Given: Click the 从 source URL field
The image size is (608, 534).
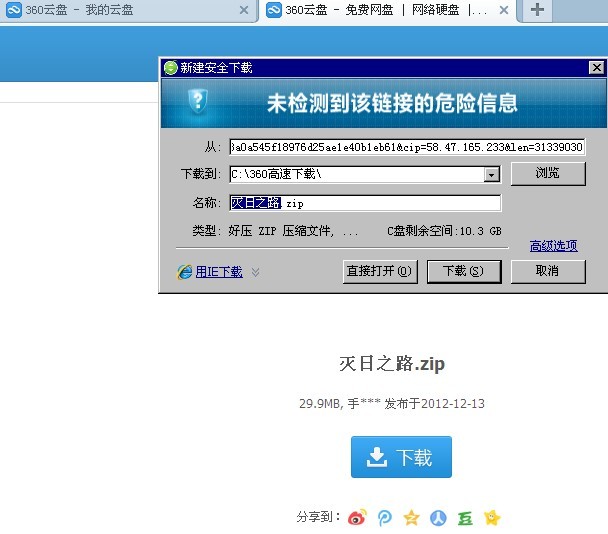Looking at the screenshot, I should (407, 147).
